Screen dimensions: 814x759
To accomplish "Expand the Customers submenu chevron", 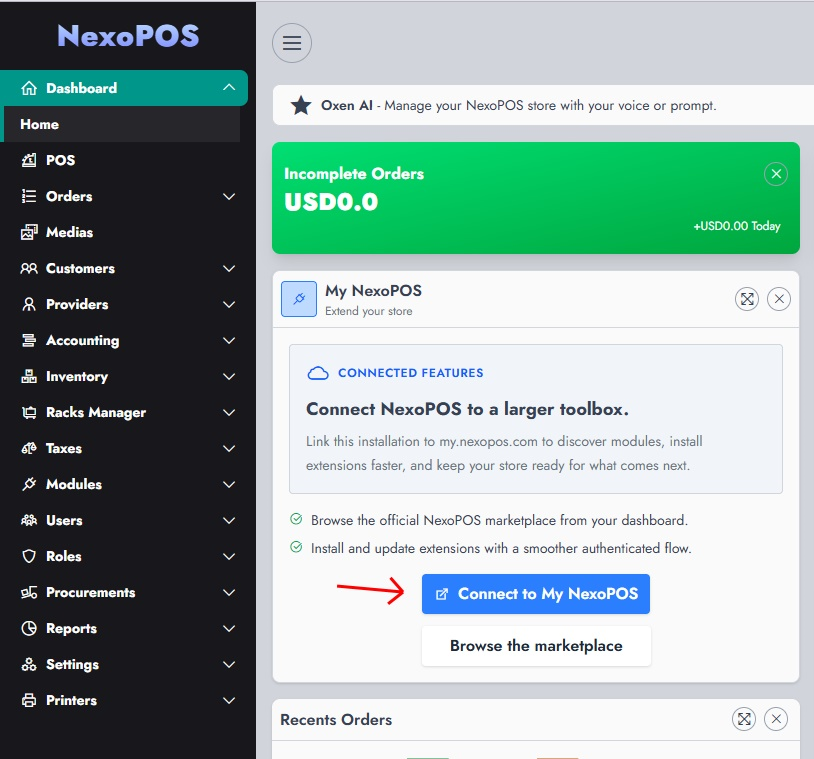I will click(229, 268).
